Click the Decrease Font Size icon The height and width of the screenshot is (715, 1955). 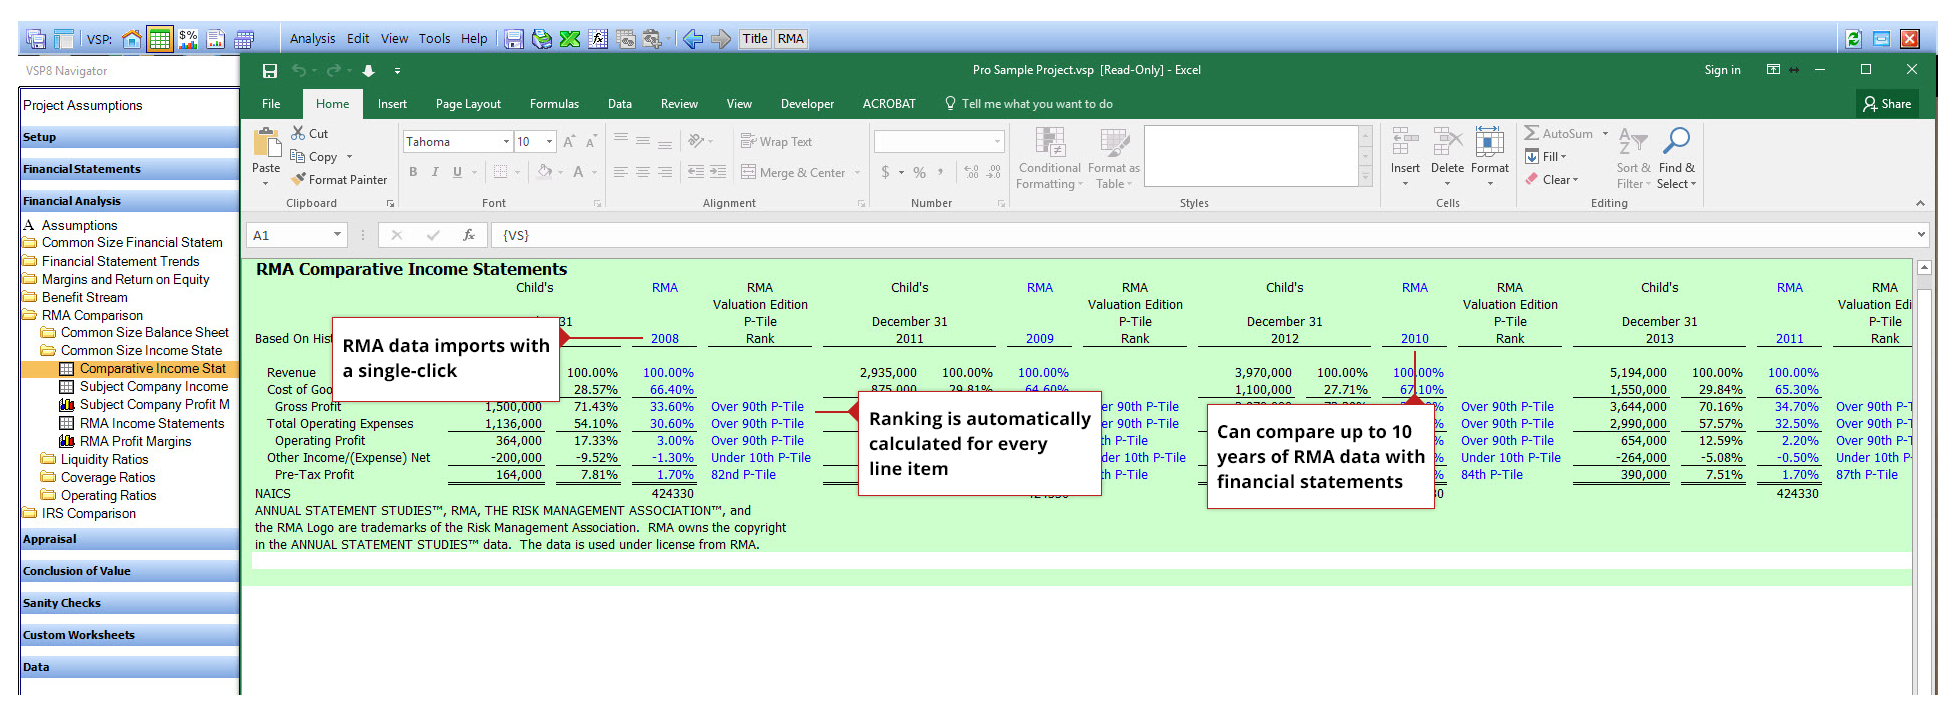[x=591, y=142]
